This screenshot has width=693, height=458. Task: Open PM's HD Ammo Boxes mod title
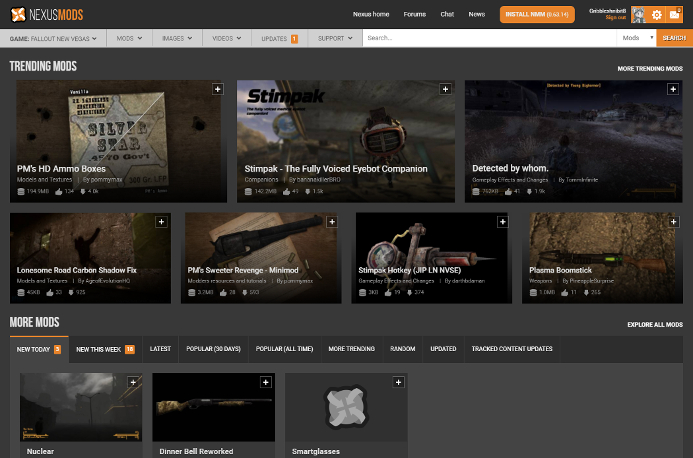[61, 169]
